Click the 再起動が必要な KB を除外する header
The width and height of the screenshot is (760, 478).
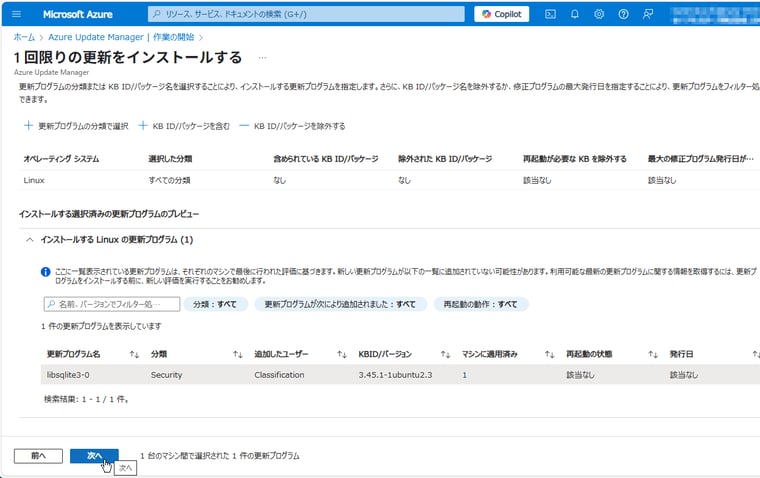574,159
